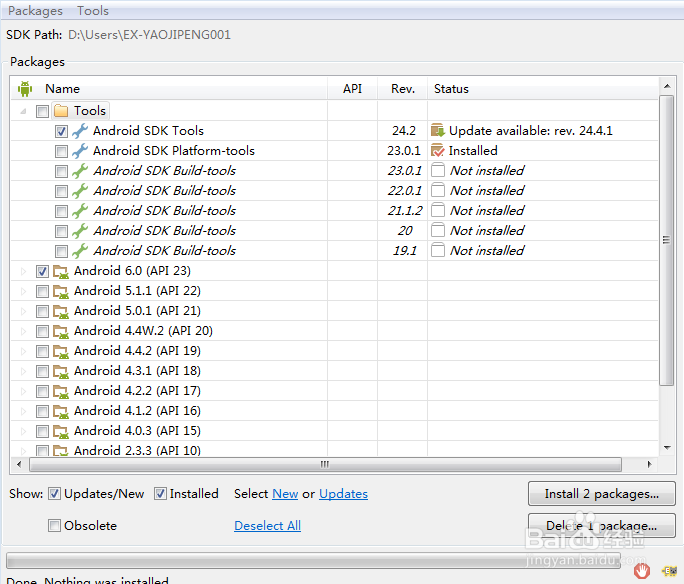
Task: Expand Android 4.0.3 (API 15) node
Action: [x=24, y=431]
